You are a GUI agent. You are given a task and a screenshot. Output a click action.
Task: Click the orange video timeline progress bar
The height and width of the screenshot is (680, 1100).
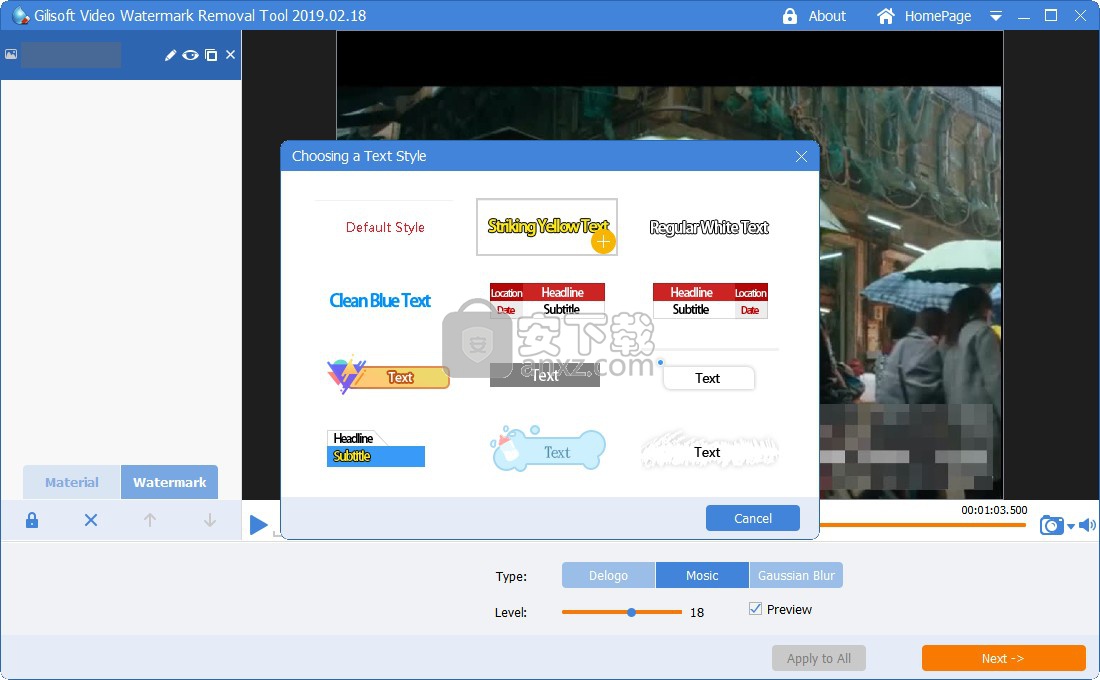[923, 525]
